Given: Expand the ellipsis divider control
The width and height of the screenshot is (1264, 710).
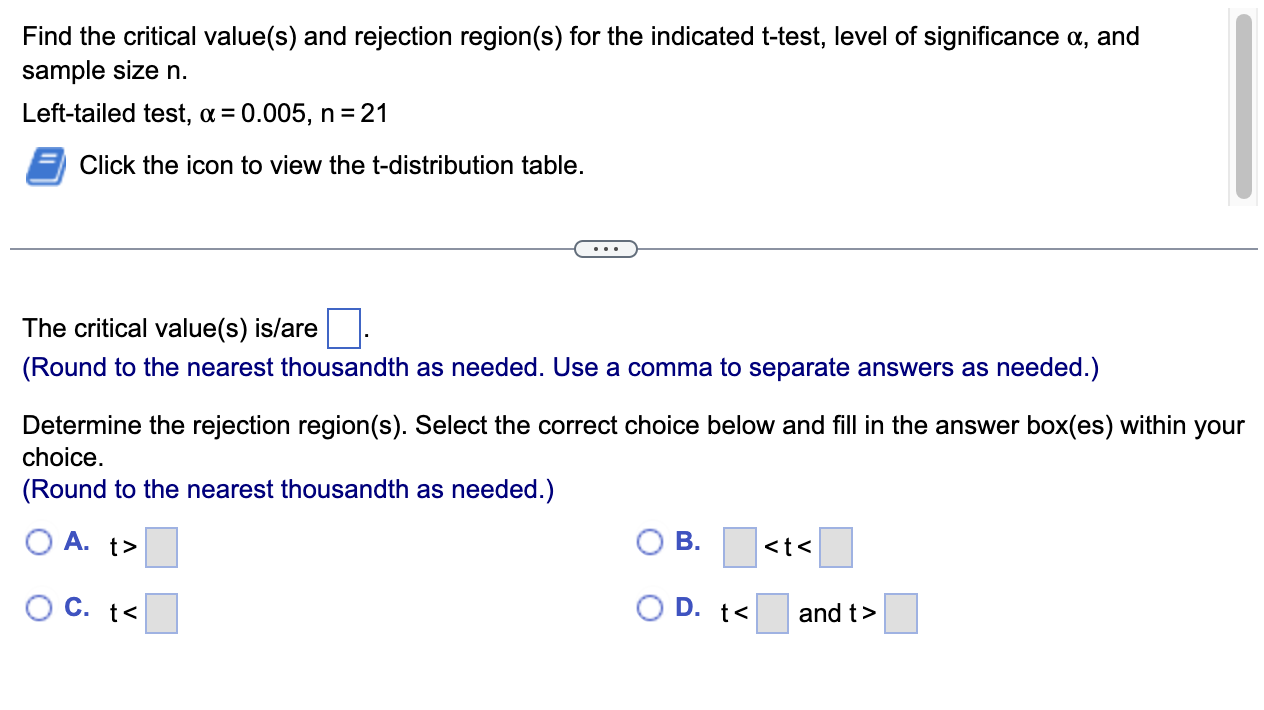Looking at the screenshot, I should coord(606,248).
